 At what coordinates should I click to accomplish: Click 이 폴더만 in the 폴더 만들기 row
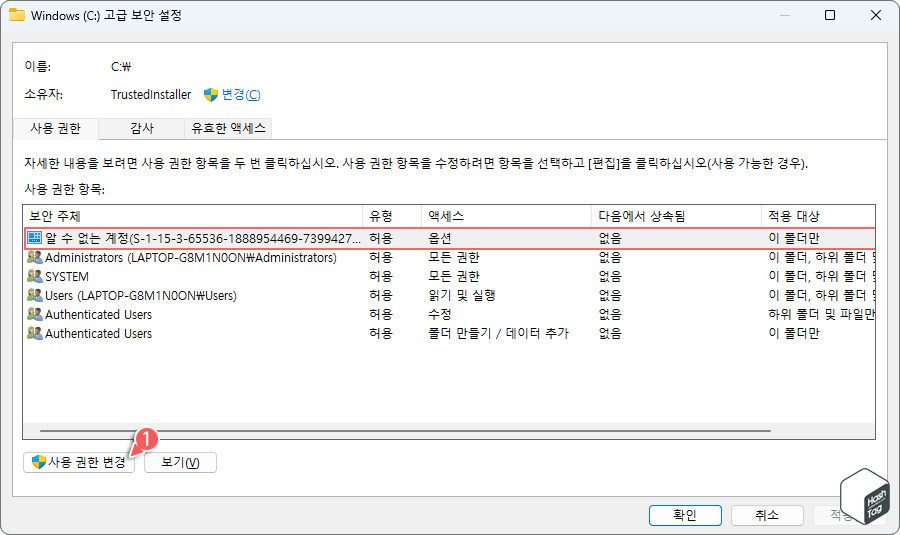point(794,333)
